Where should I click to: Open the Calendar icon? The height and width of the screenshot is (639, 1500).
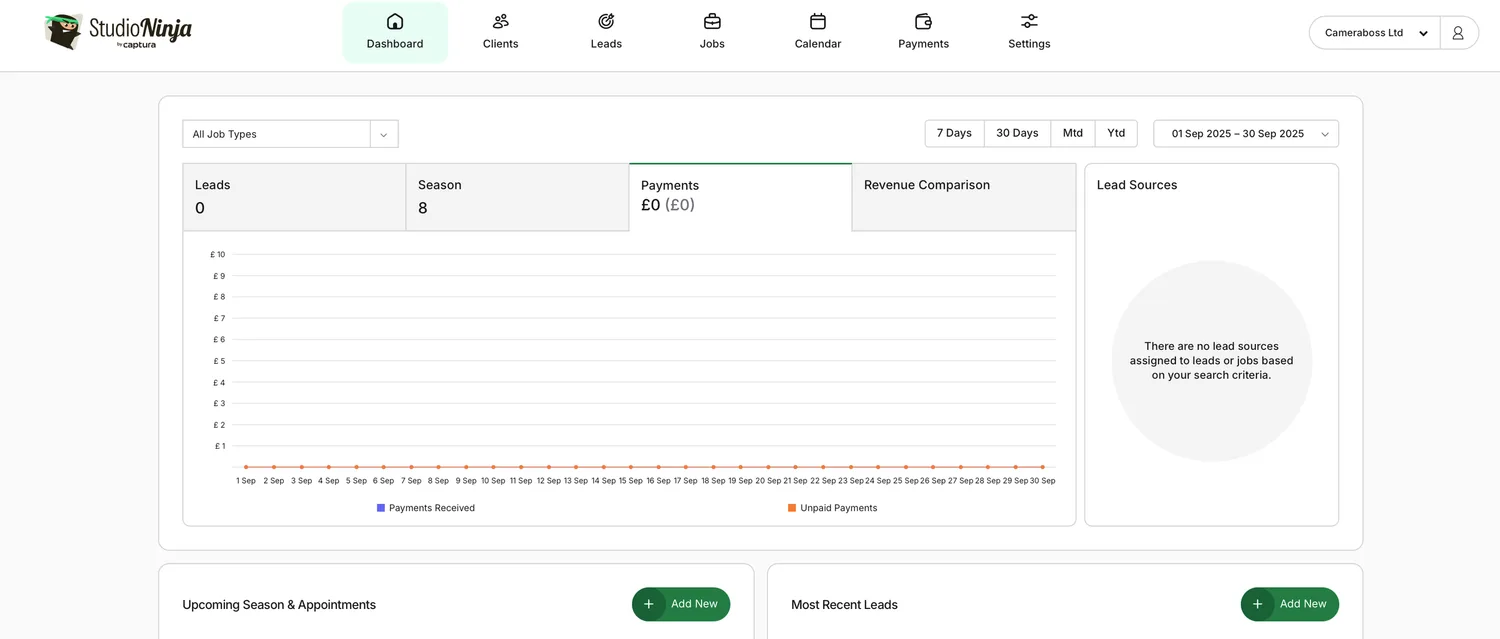818,21
